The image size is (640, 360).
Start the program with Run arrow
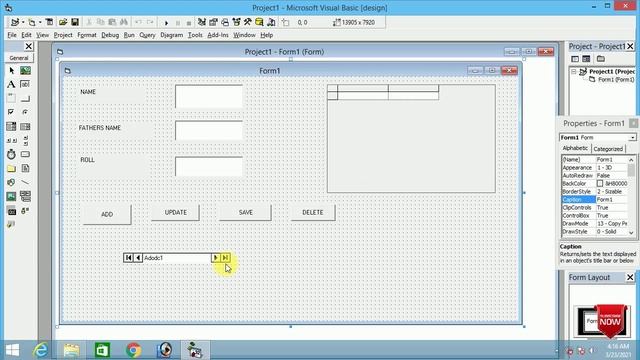pyautogui.click(x=166, y=22)
